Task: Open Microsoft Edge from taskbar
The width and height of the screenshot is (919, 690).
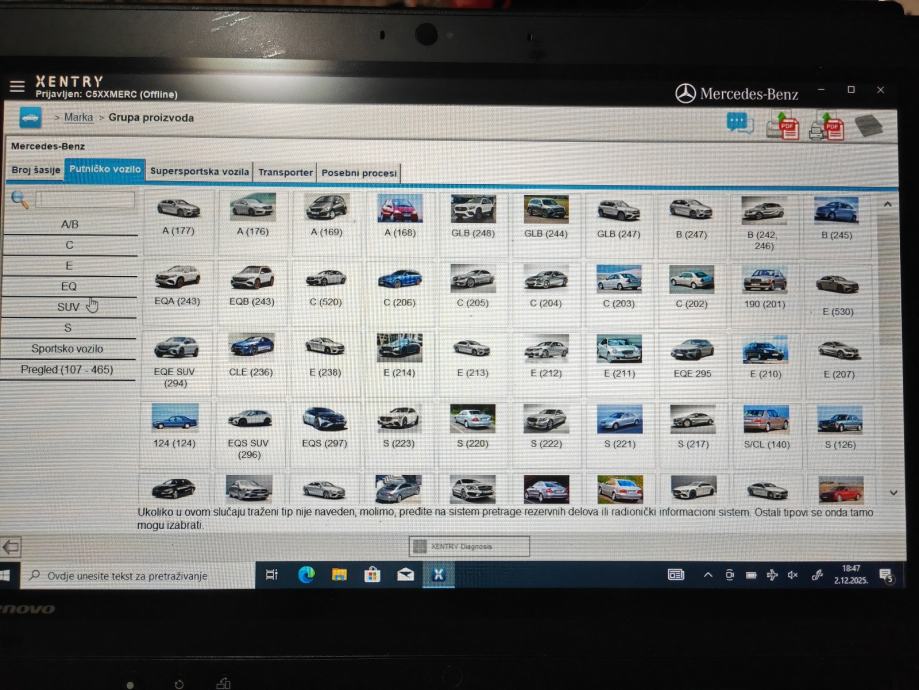Action: tap(306, 575)
